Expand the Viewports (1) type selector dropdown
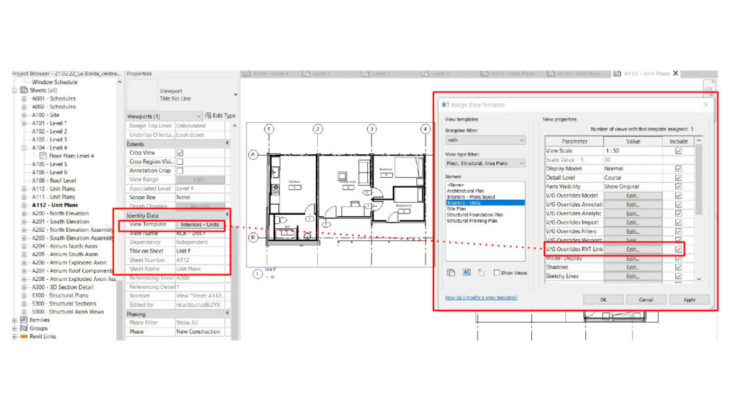Viewport: 730px width, 411px height. pyautogui.click(x=200, y=116)
